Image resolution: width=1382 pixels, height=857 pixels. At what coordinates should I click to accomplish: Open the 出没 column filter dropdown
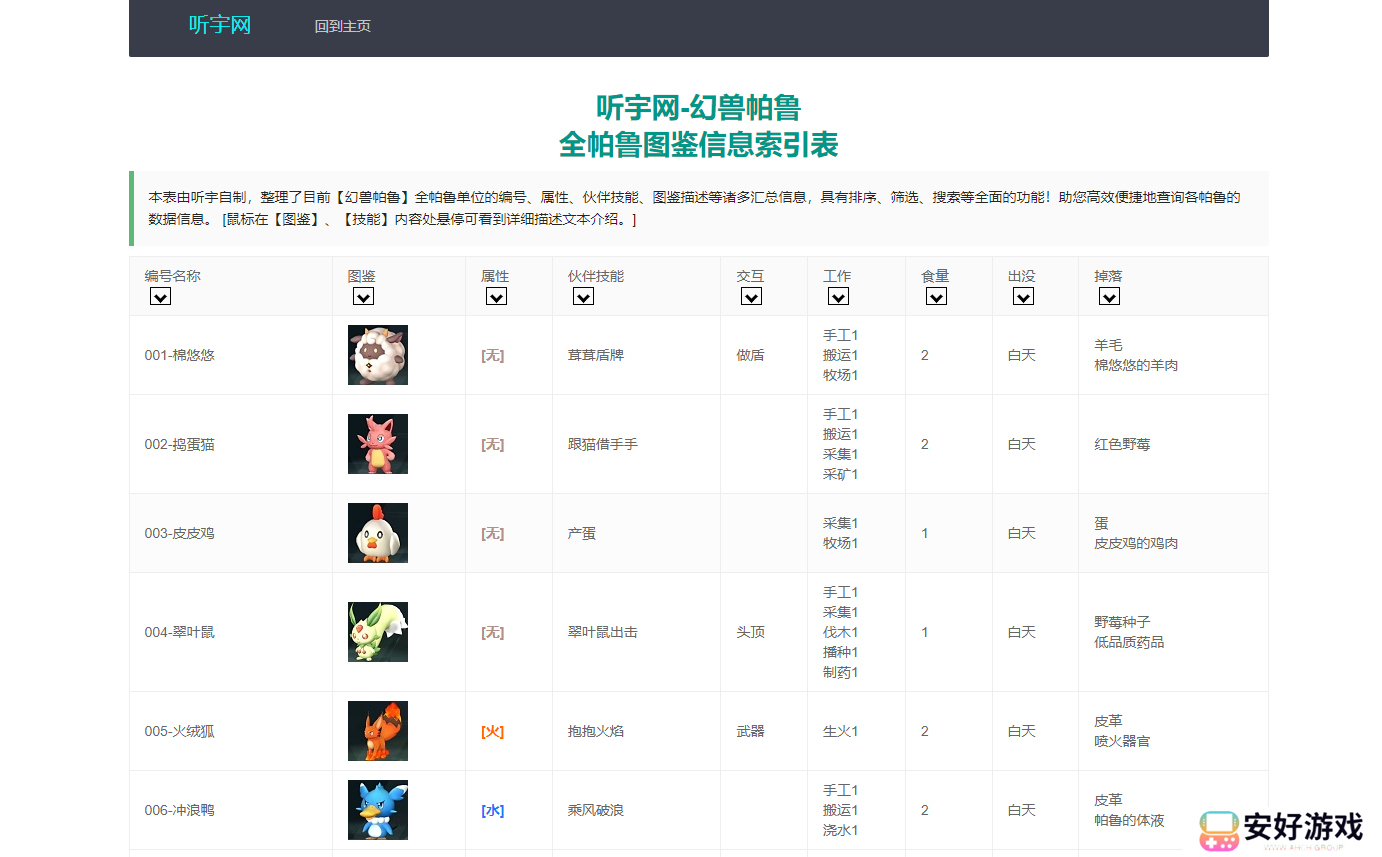click(x=1022, y=296)
